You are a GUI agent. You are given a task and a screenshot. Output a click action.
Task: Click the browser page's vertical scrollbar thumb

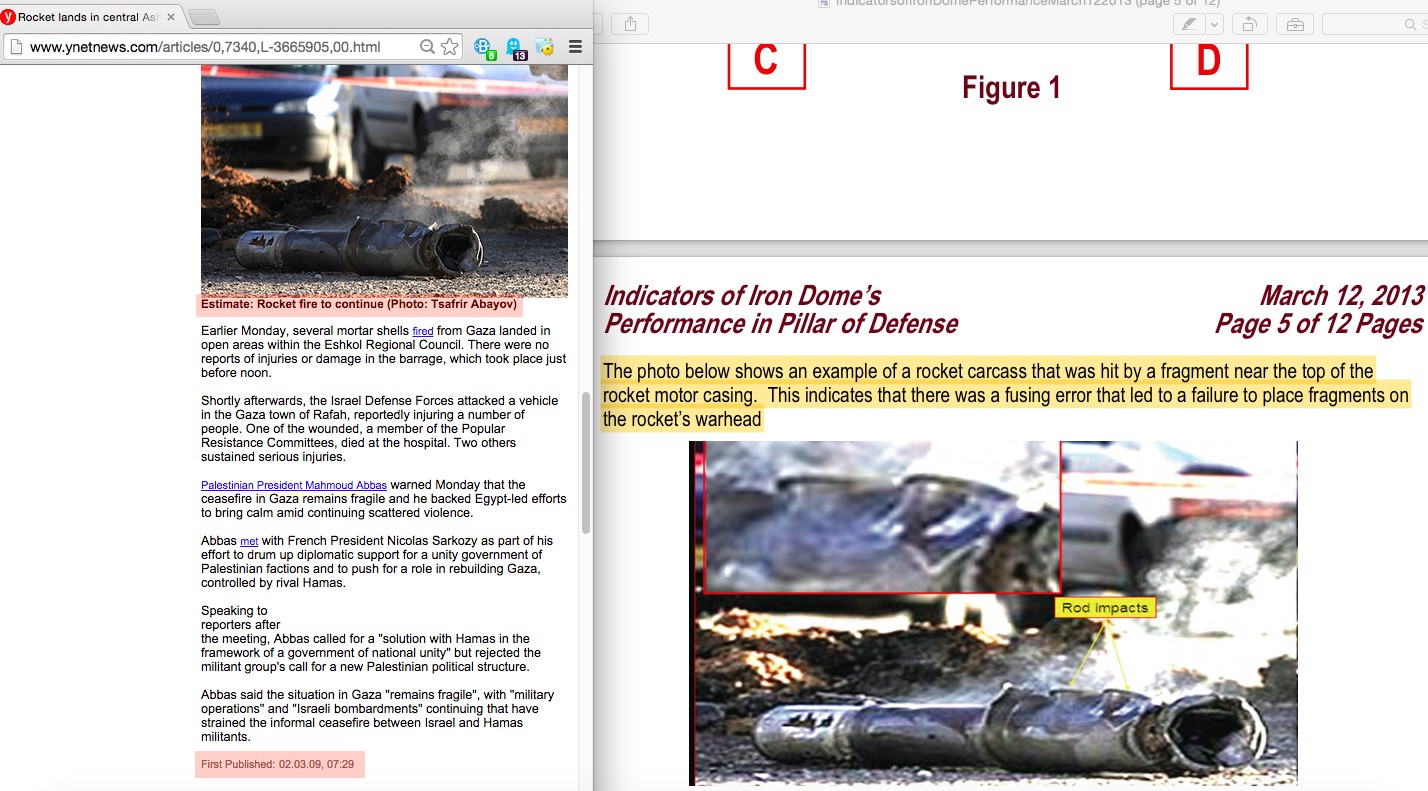pyautogui.click(x=586, y=462)
